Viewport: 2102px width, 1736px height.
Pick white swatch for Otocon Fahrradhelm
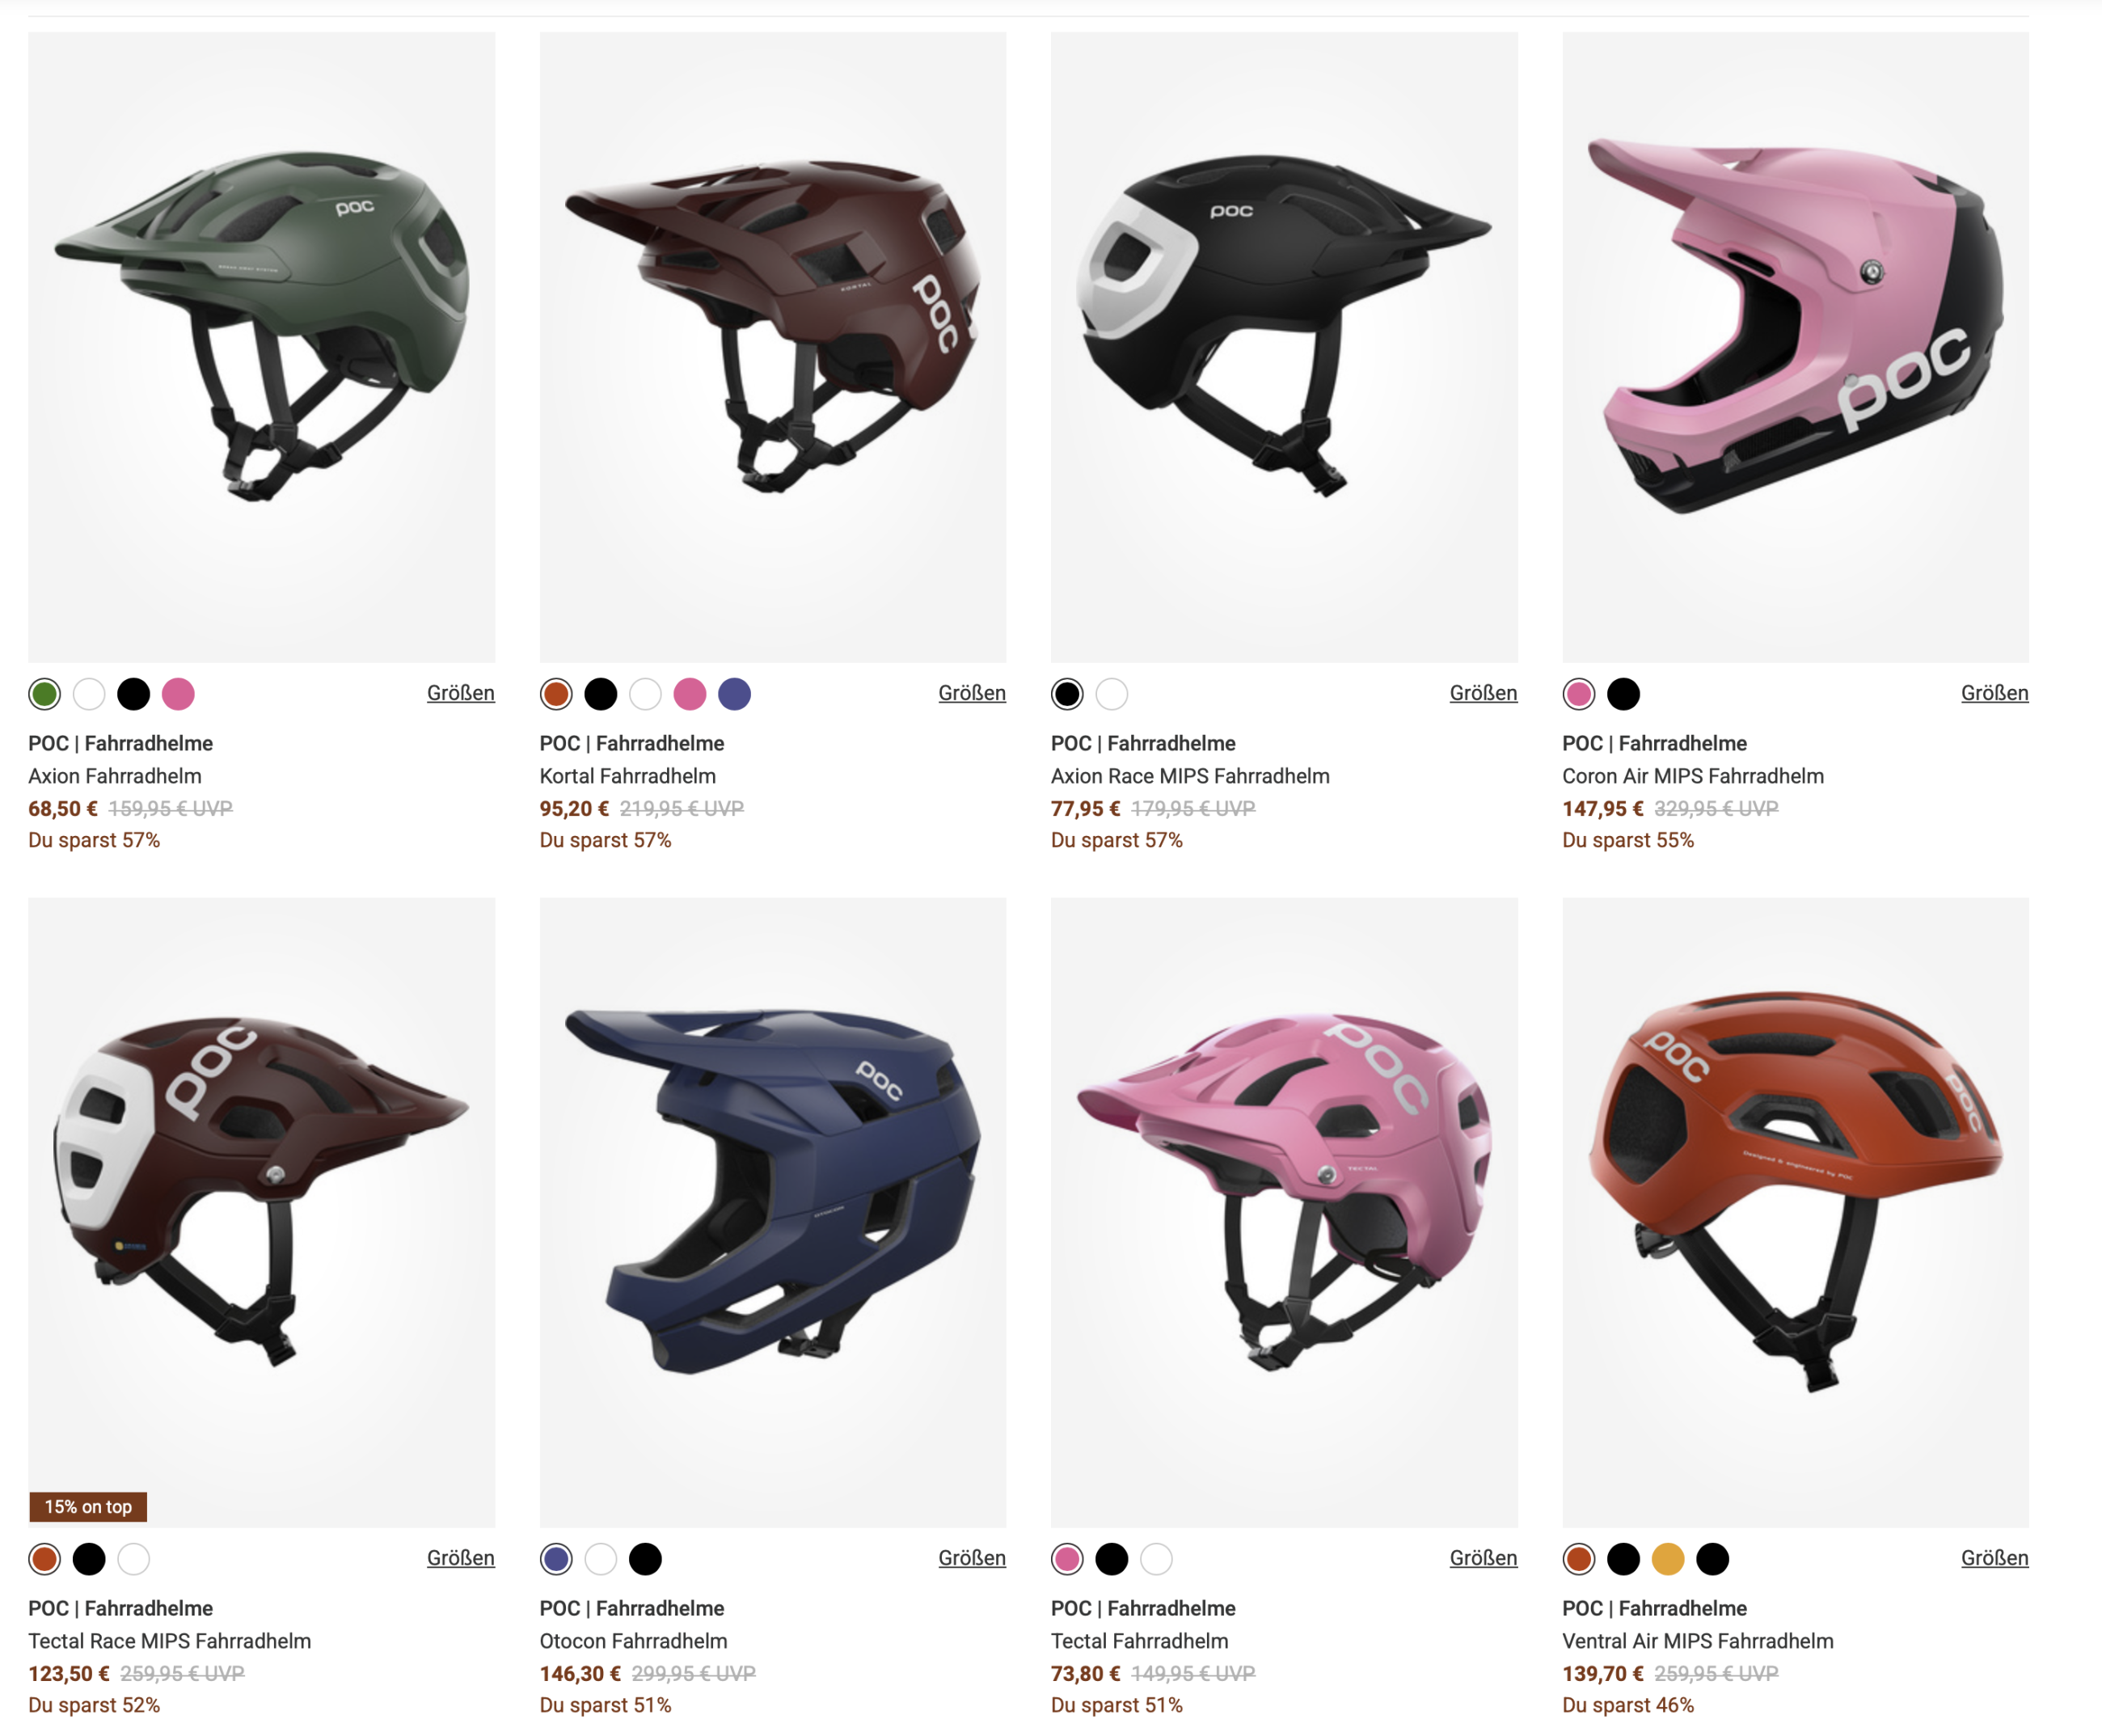pos(601,1559)
